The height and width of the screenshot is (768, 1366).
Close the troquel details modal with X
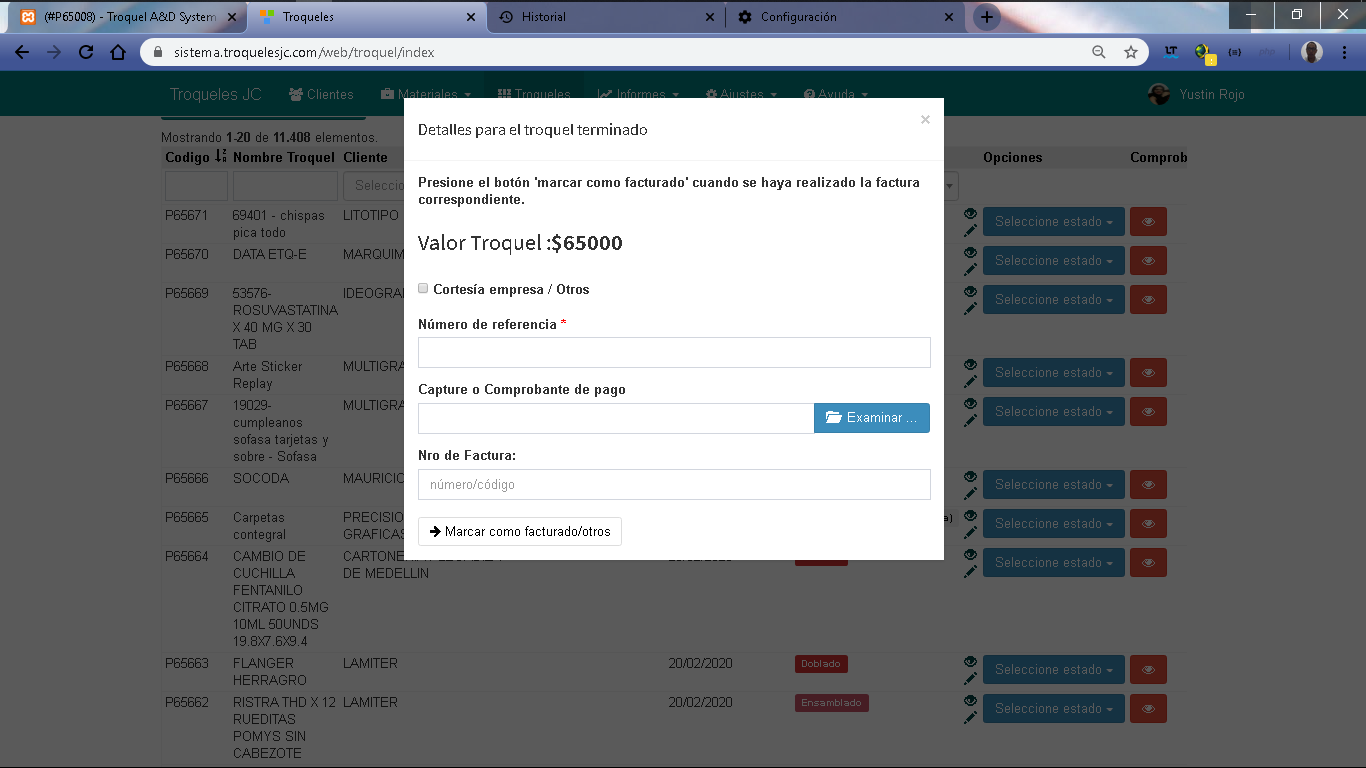coord(925,120)
